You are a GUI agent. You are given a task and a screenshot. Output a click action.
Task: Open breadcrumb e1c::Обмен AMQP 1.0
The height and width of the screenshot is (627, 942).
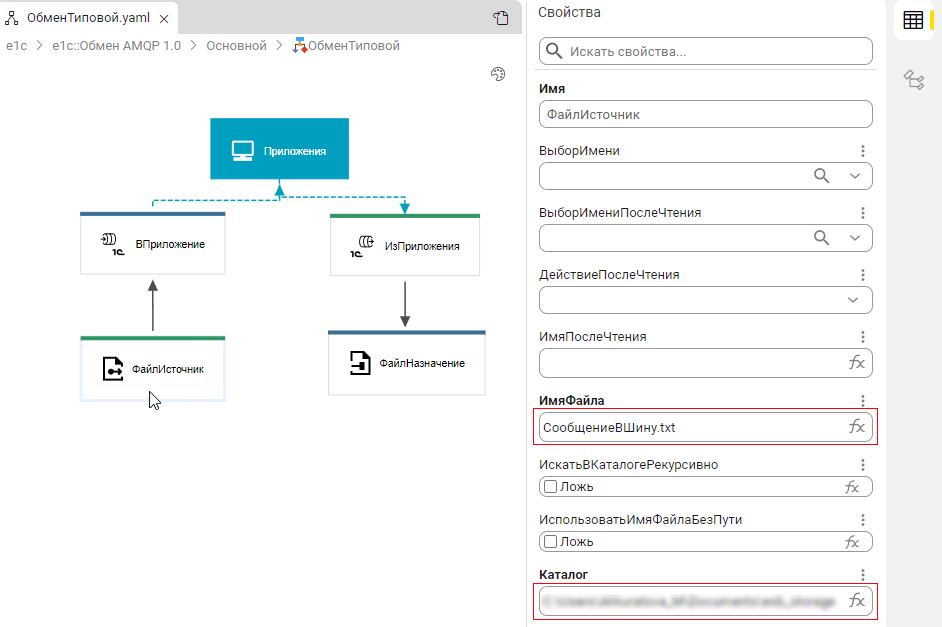point(117,46)
